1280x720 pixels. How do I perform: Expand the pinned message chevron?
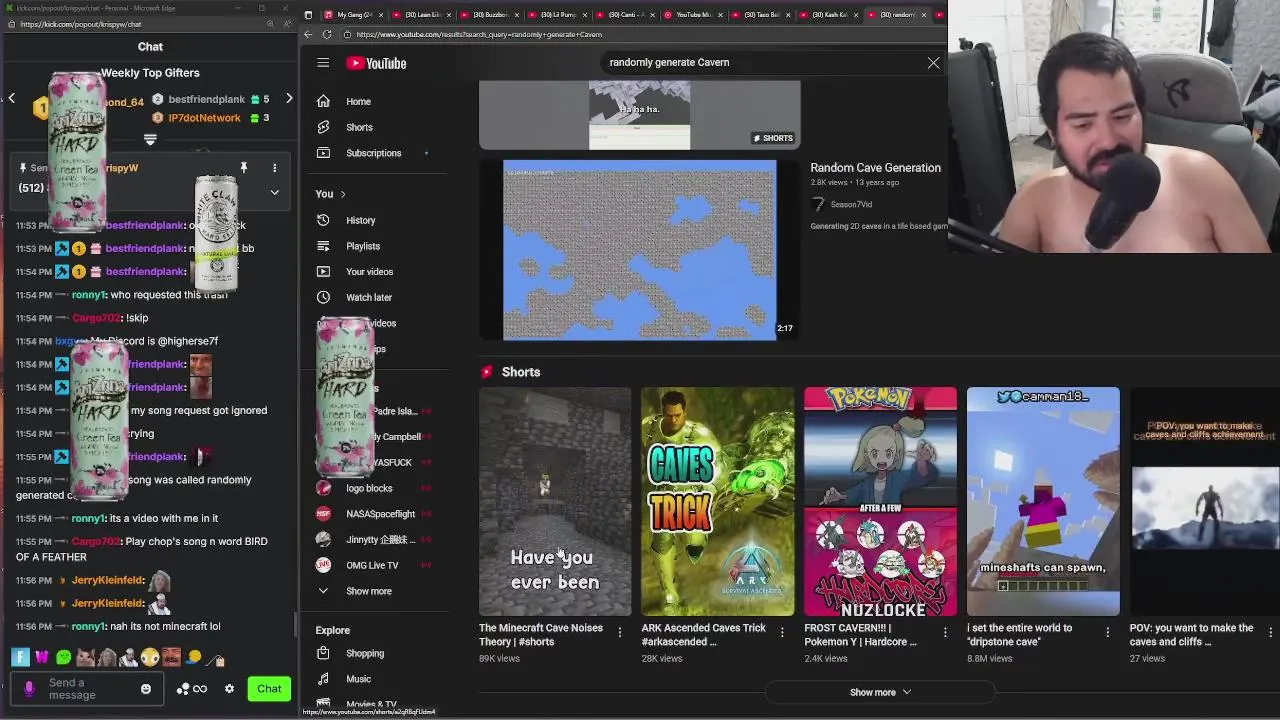[274, 192]
